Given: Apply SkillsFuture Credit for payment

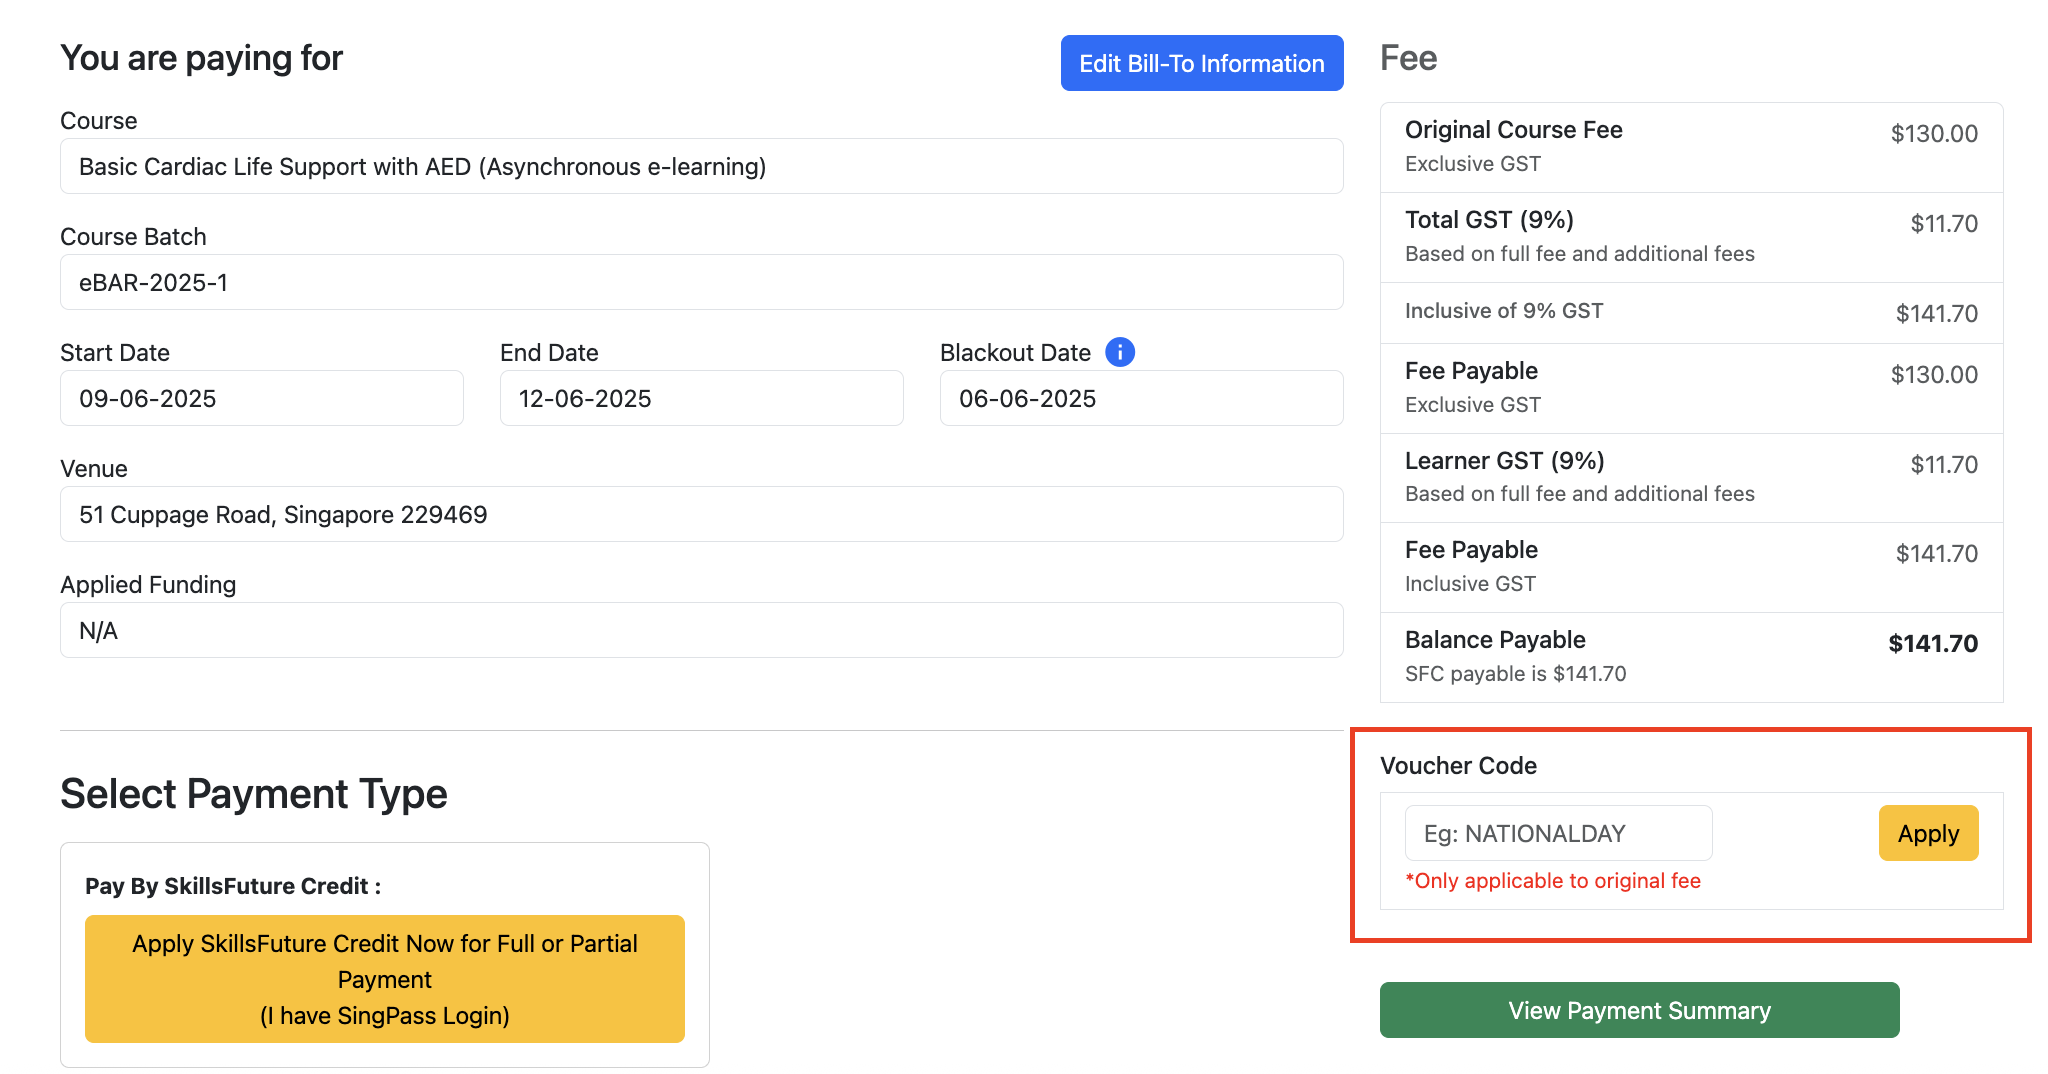Looking at the screenshot, I should pos(384,979).
